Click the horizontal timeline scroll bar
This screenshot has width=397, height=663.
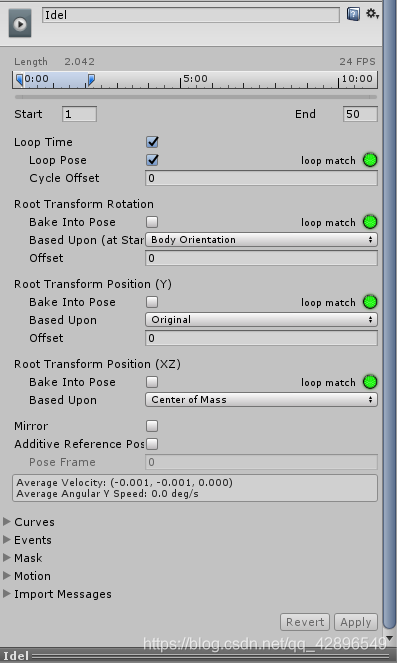click(x=195, y=97)
